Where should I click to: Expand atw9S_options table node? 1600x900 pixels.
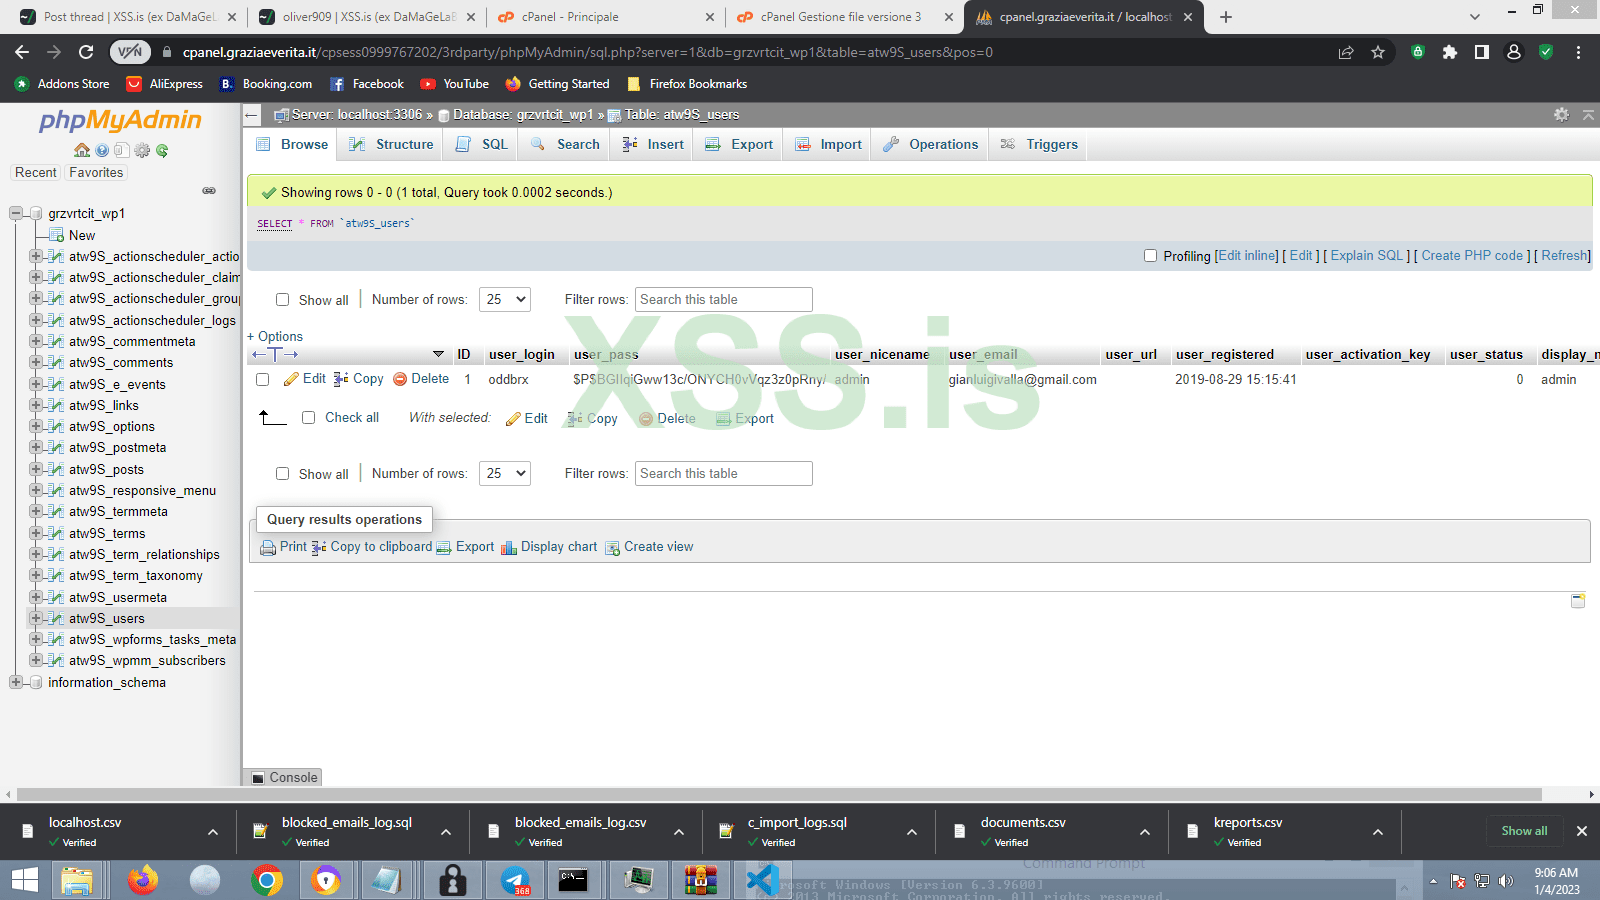[35, 426]
